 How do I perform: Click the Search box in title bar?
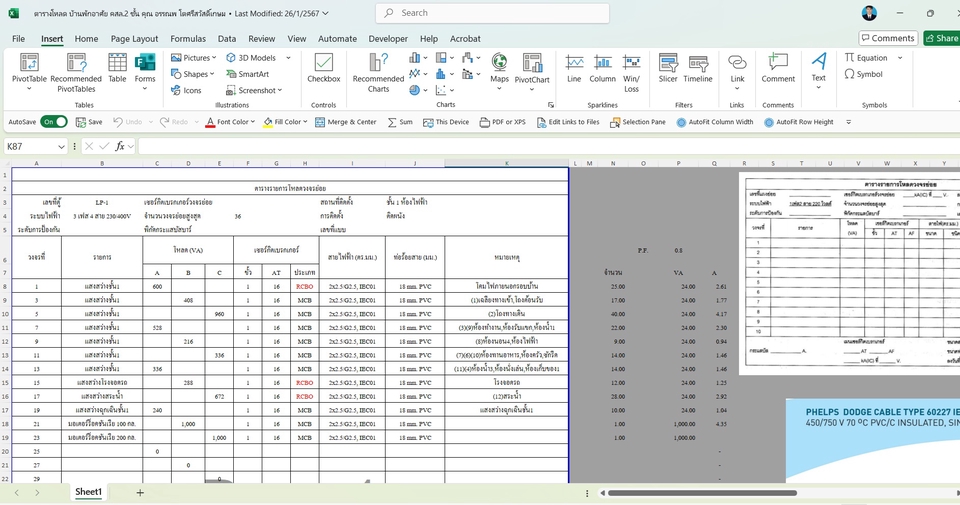480,13
